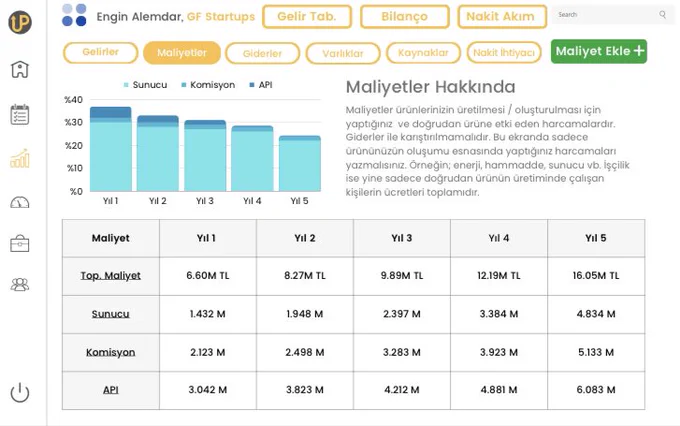Switch to the Varlıklar tab
The image size is (680, 426).
(x=343, y=53)
